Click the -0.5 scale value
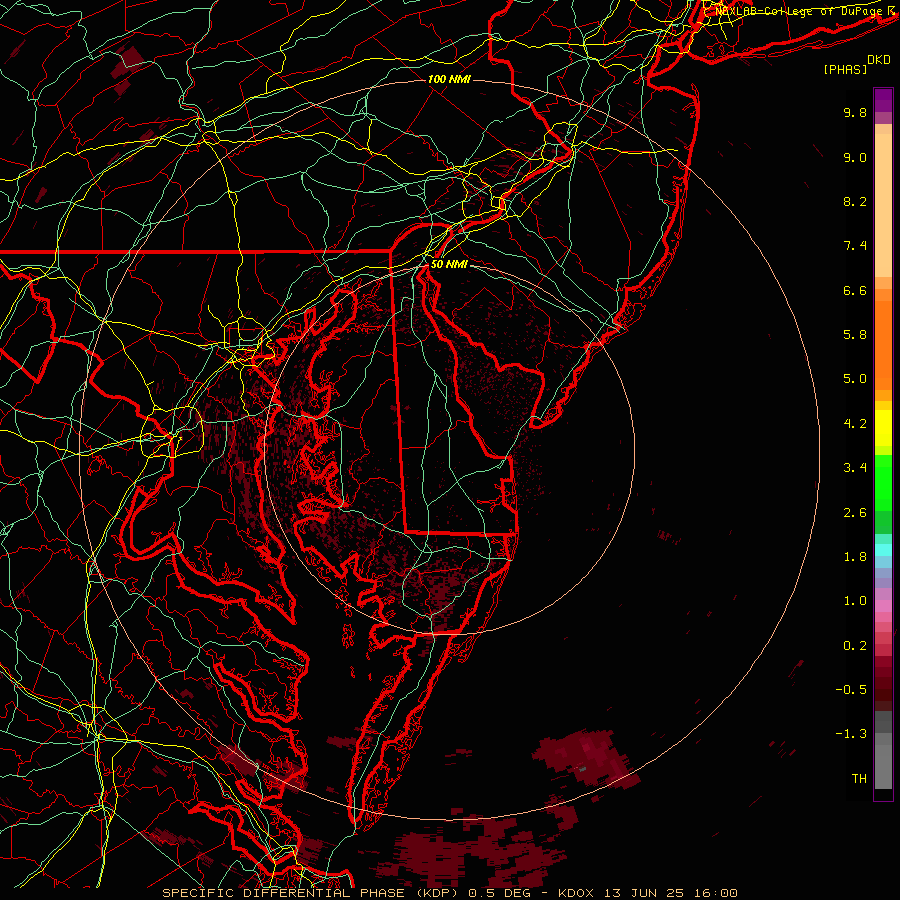The width and height of the screenshot is (900, 900). tap(851, 690)
